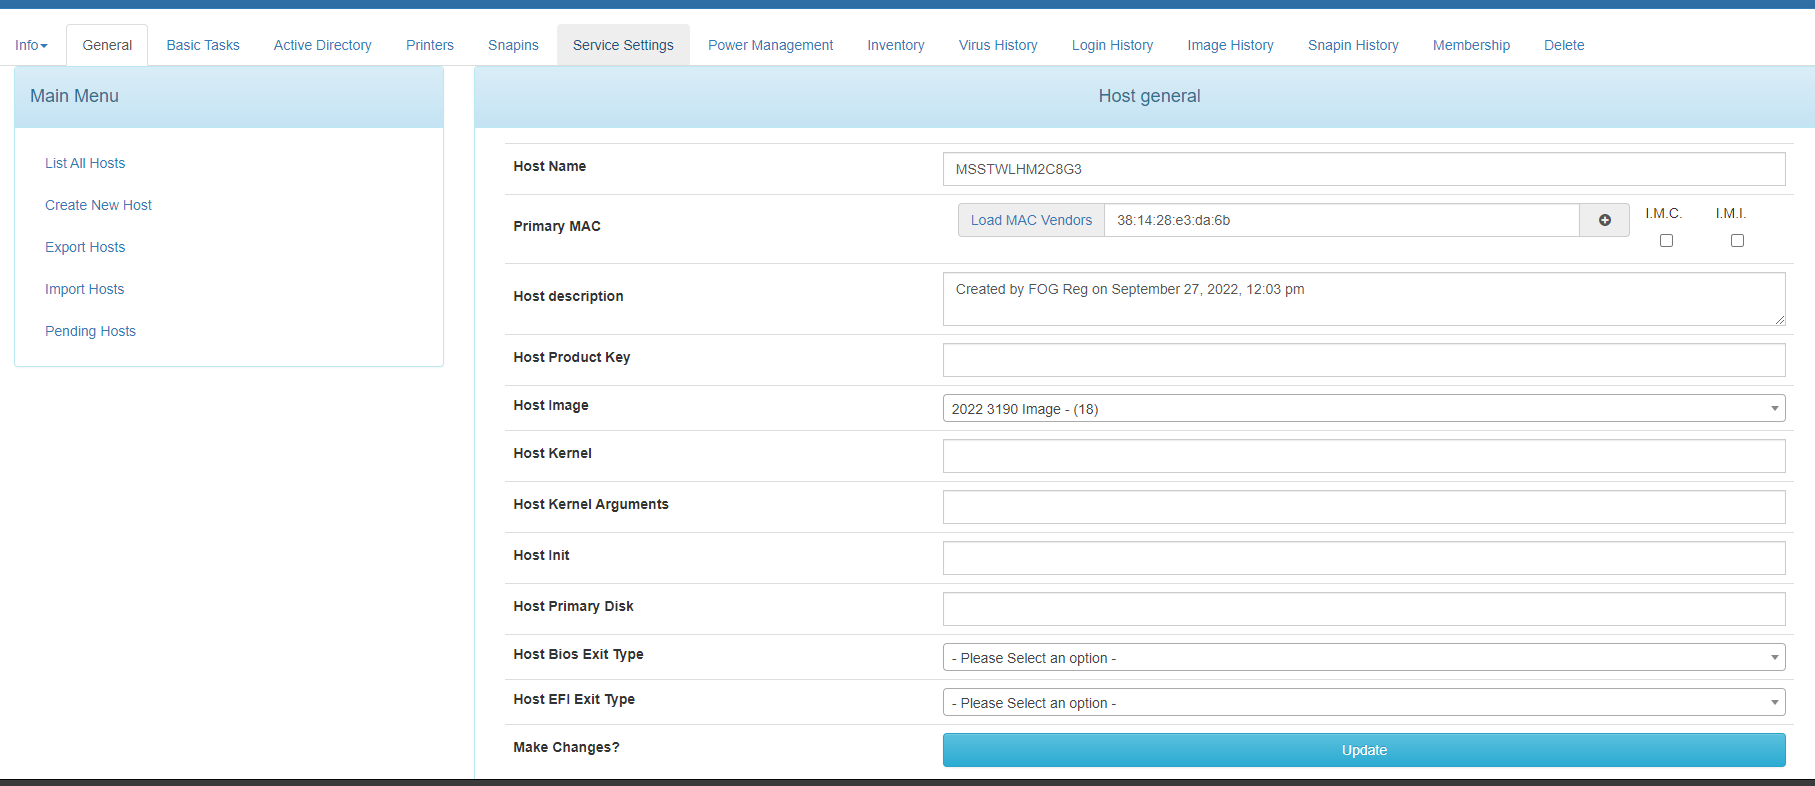Open the Export Hosts link
Viewport: 1815px width, 786px height.
[85, 247]
